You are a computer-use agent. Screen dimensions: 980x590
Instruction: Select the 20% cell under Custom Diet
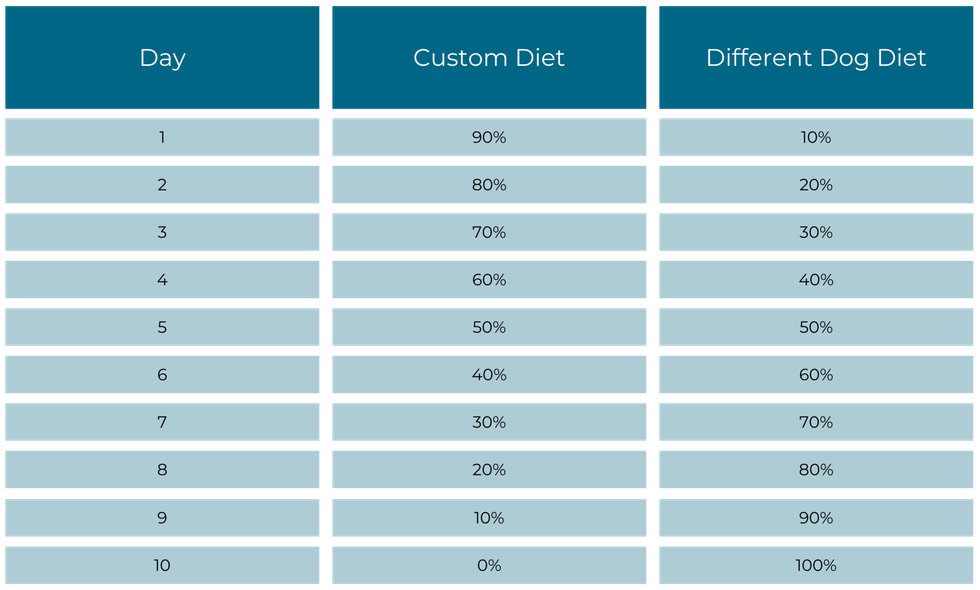pyautogui.click(x=489, y=470)
